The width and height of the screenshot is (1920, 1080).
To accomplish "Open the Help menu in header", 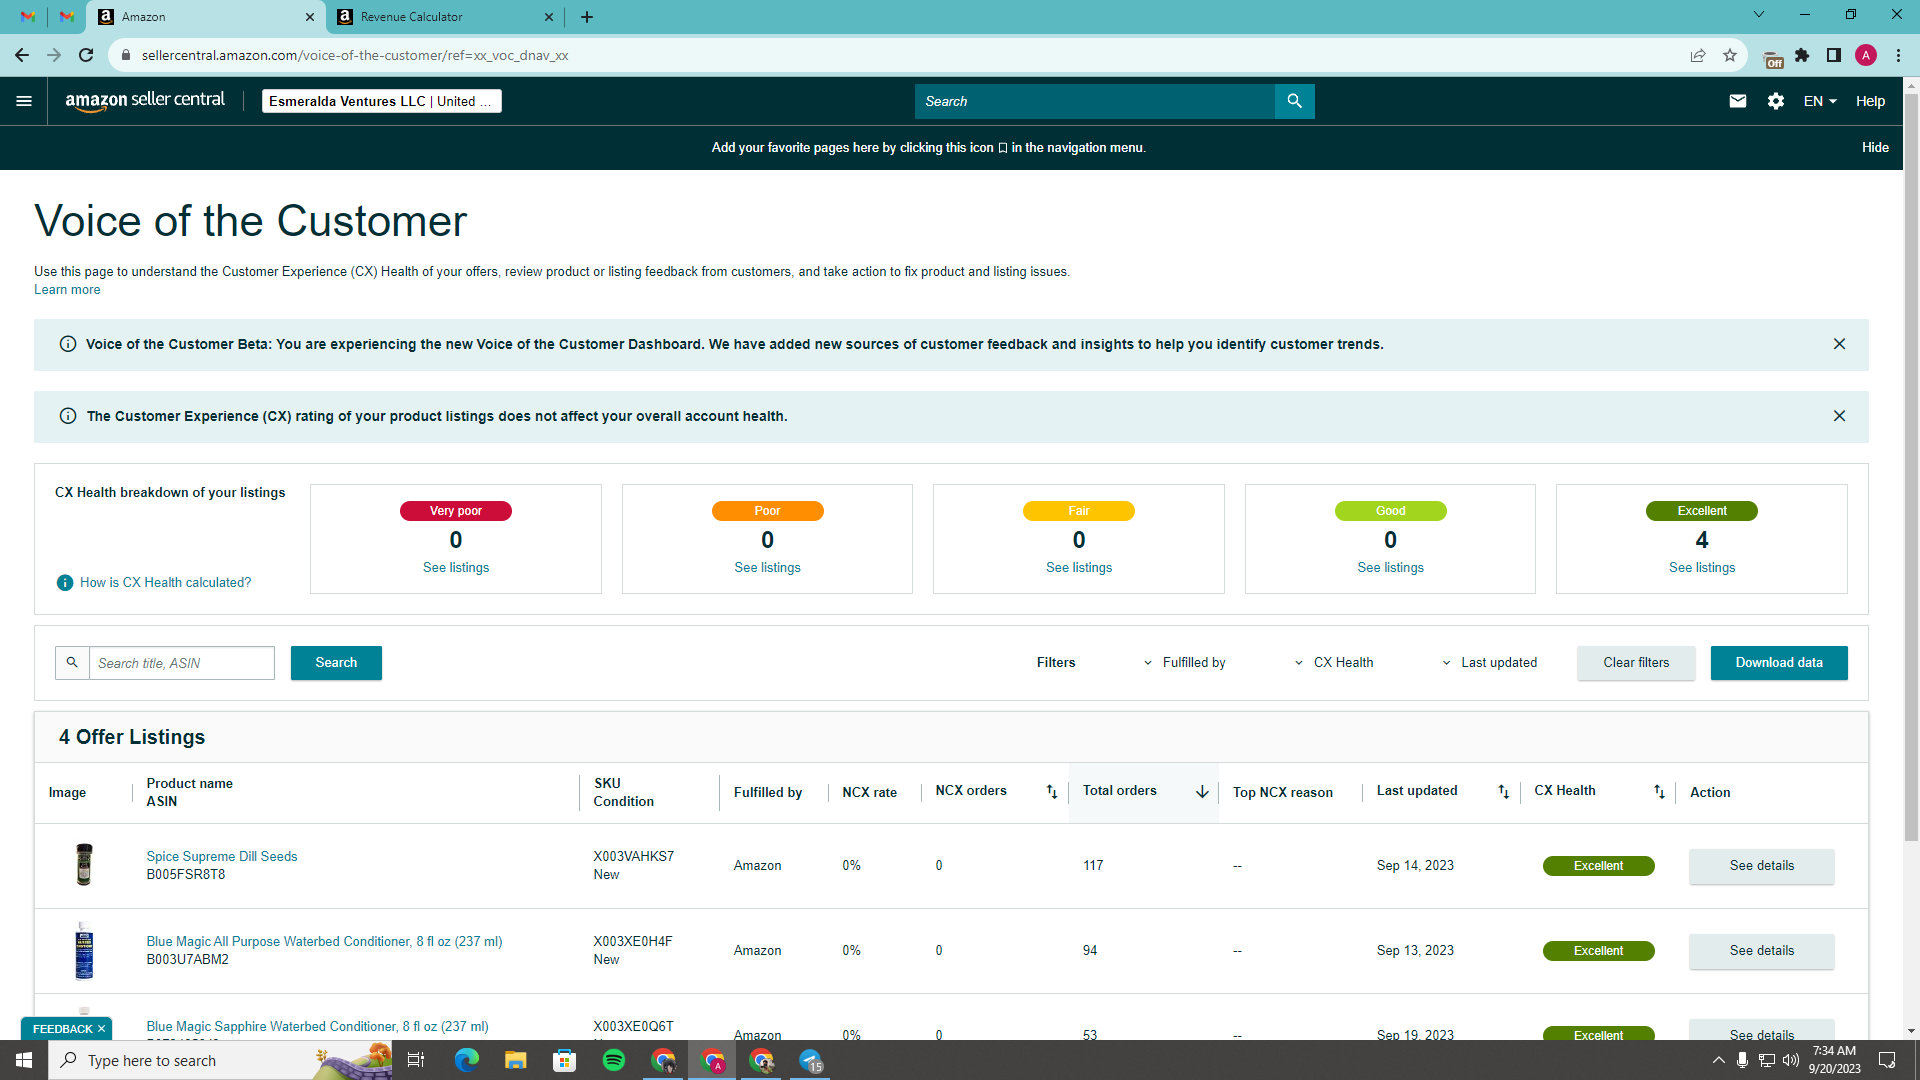I will pyautogui.click(x=1870, y=101).
